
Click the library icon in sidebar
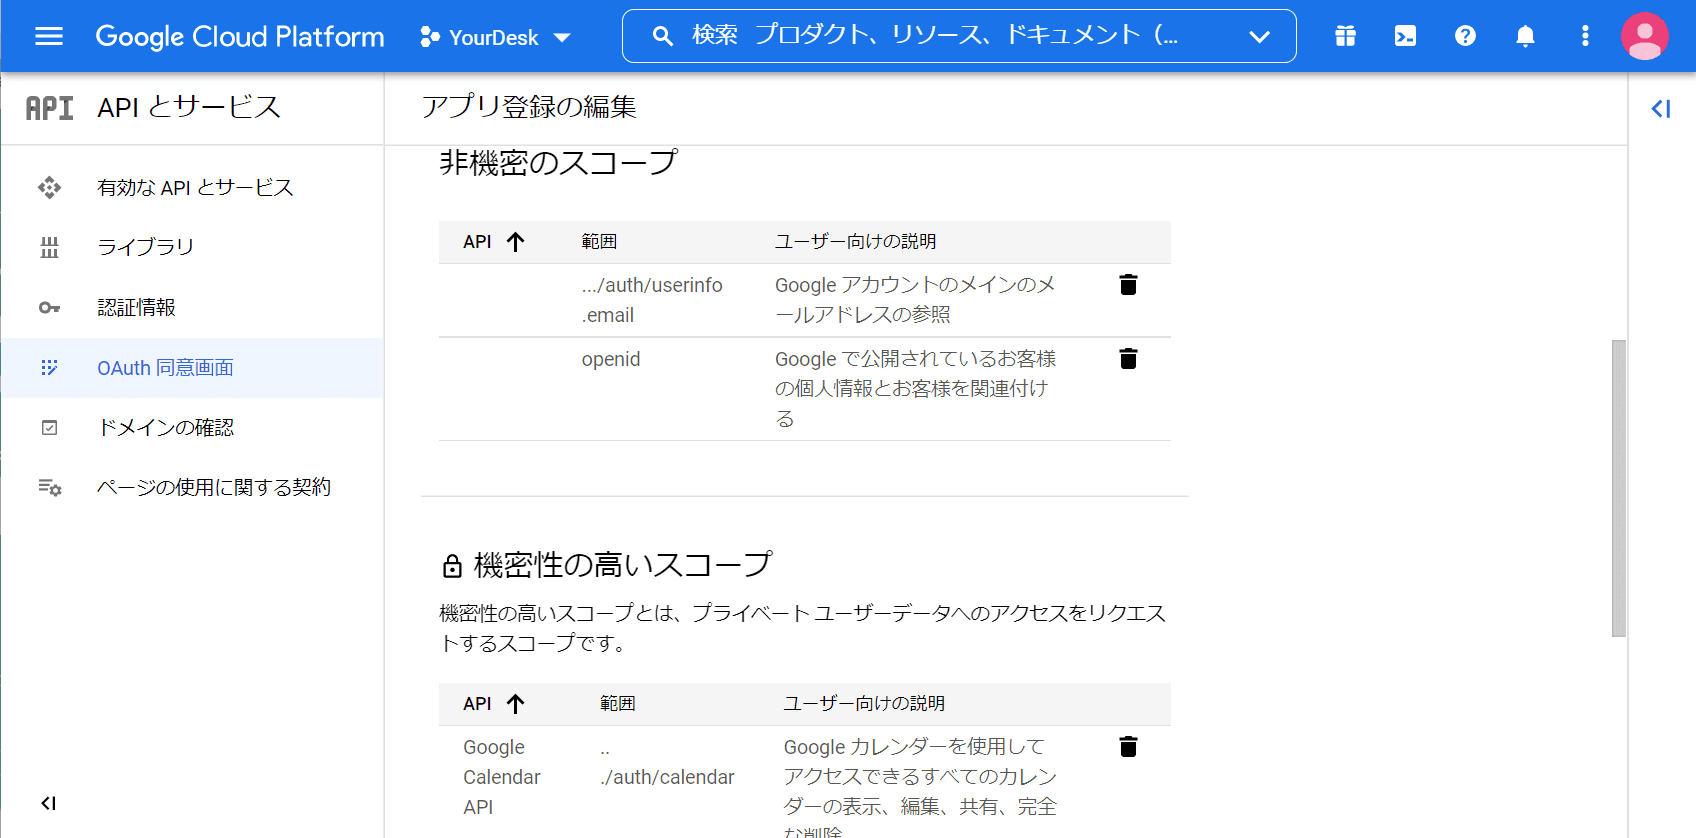tap(49, 247)
